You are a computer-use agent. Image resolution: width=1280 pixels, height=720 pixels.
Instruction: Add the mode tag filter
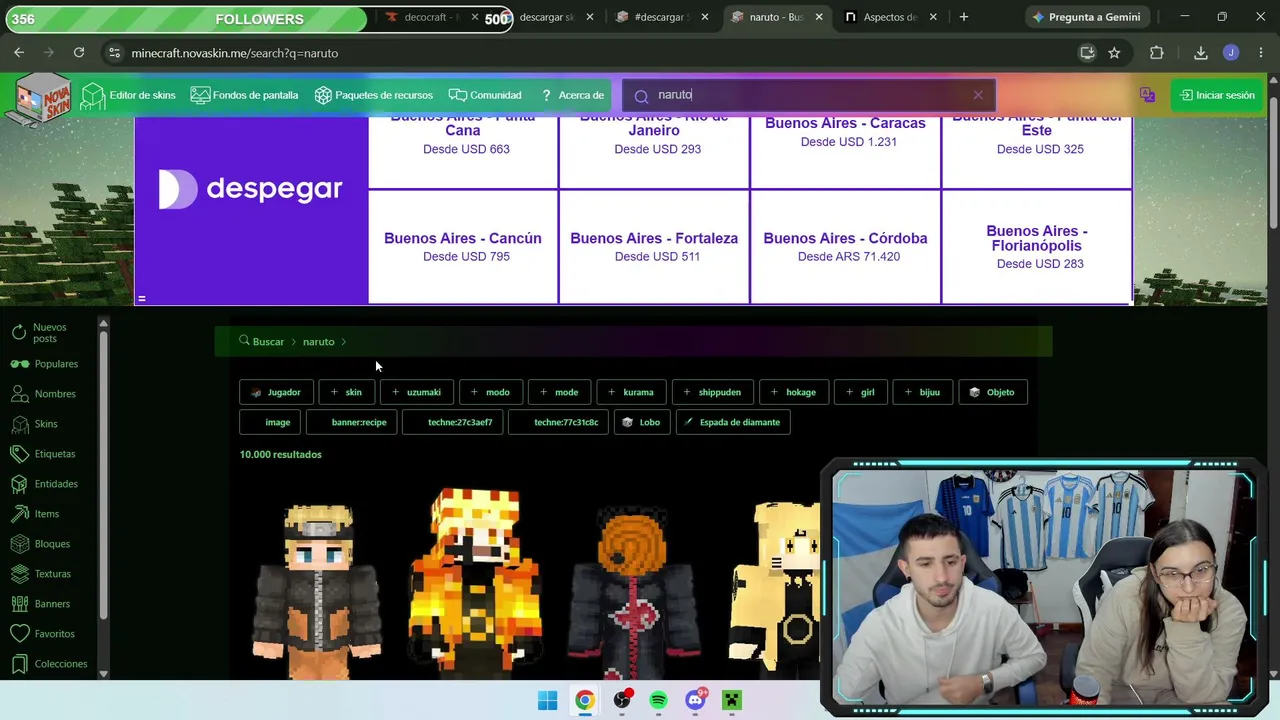pyautogui.click(x=559, y=392)
